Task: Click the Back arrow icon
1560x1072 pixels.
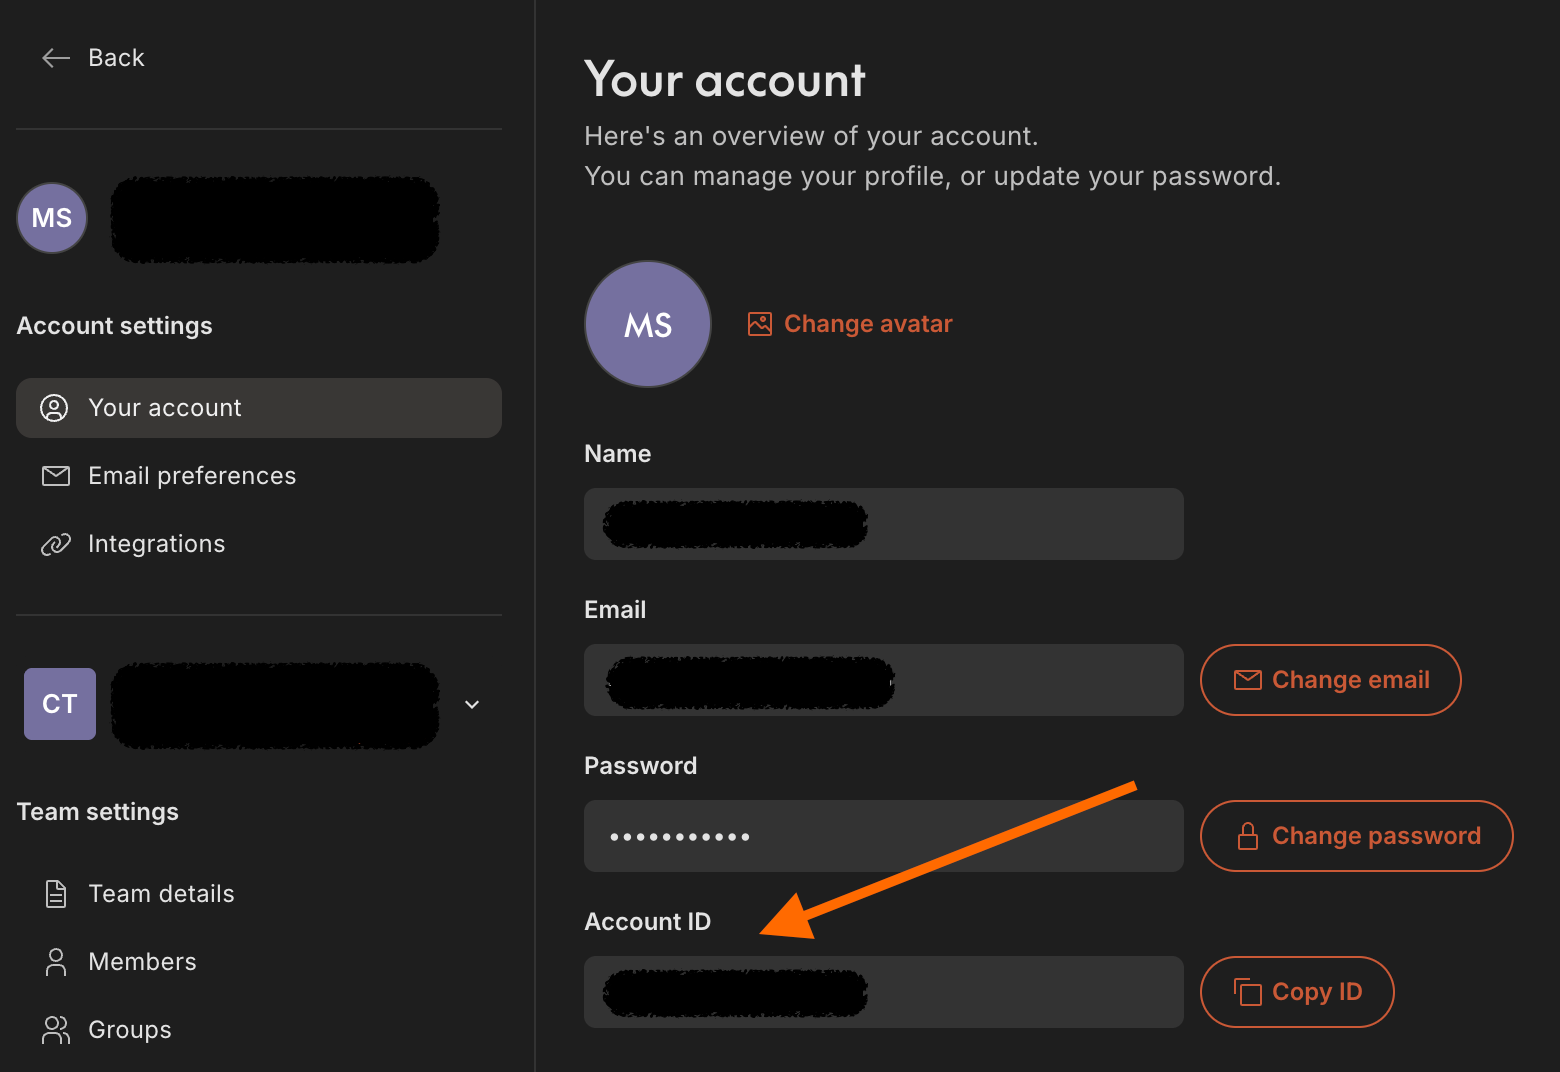Action: (x=56, y=58)
